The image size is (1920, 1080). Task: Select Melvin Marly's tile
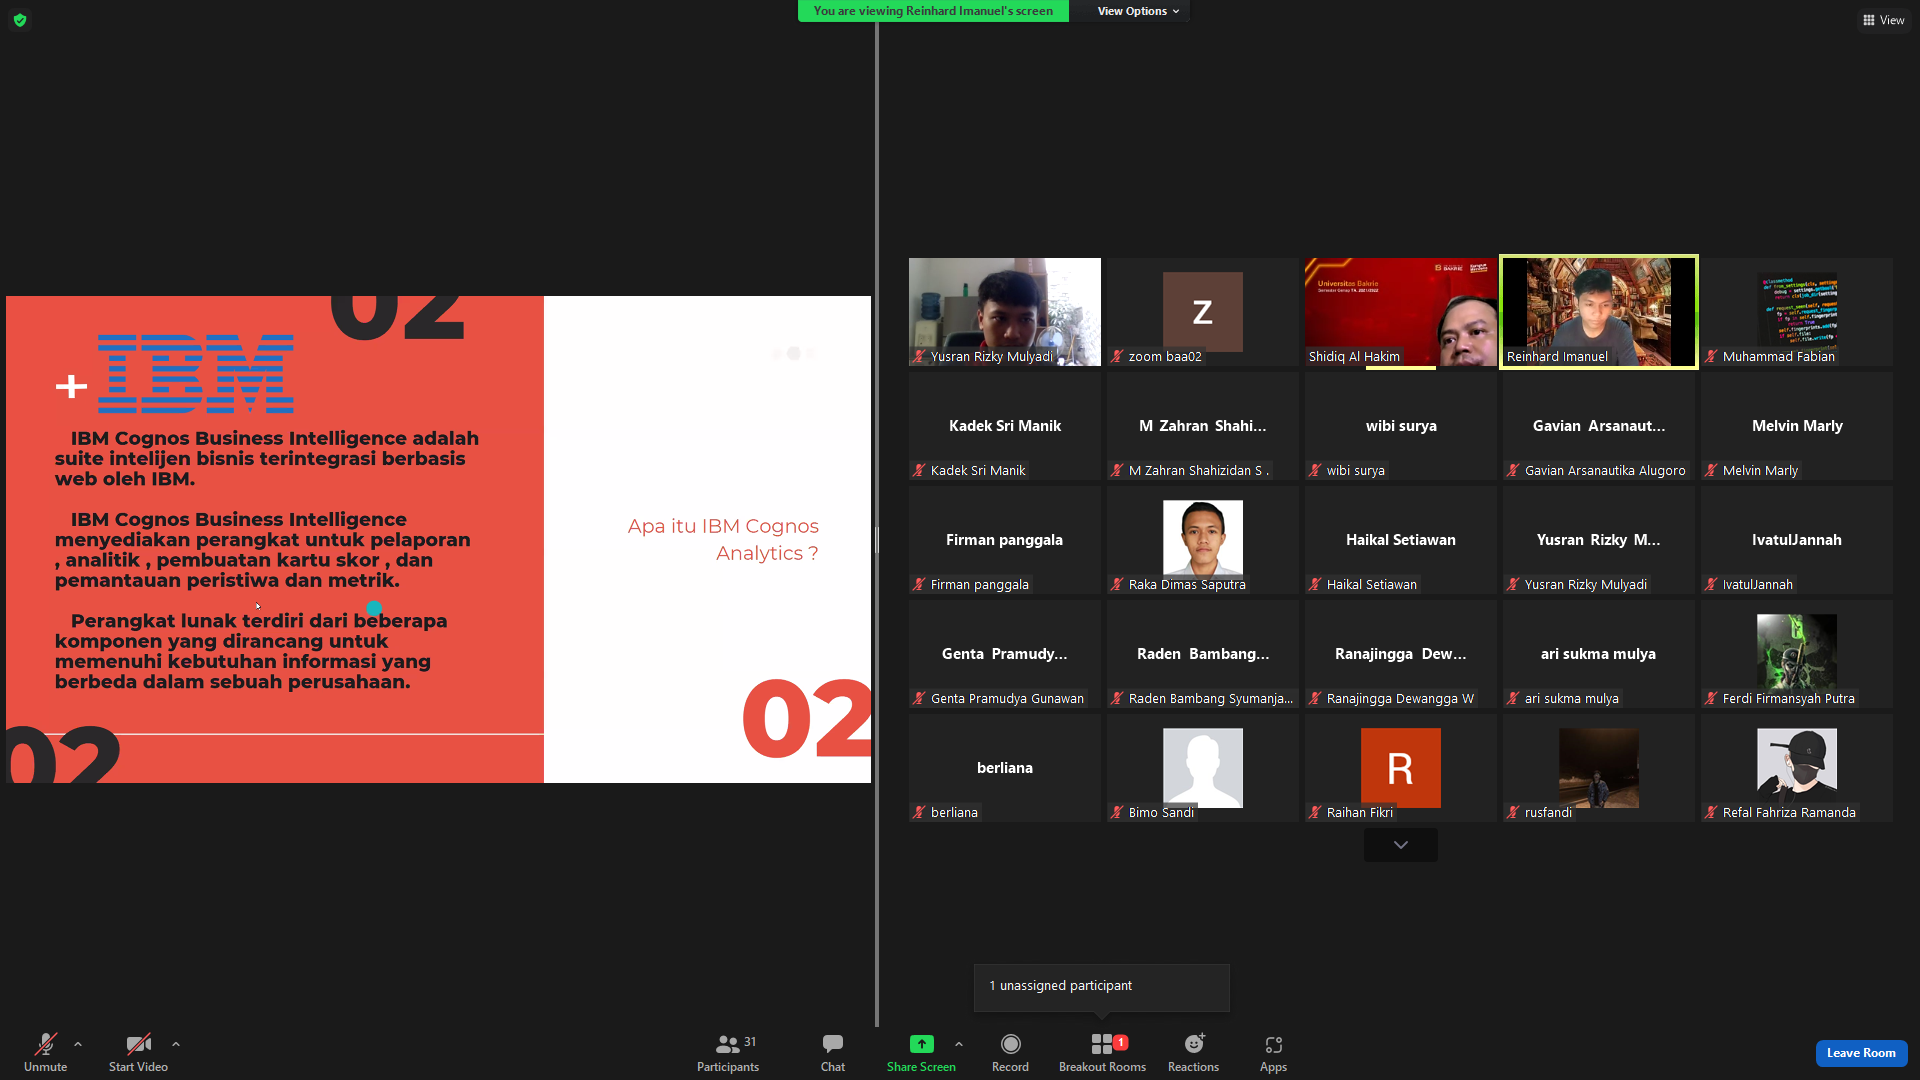pyautogui.click(x=1796, y=426)
